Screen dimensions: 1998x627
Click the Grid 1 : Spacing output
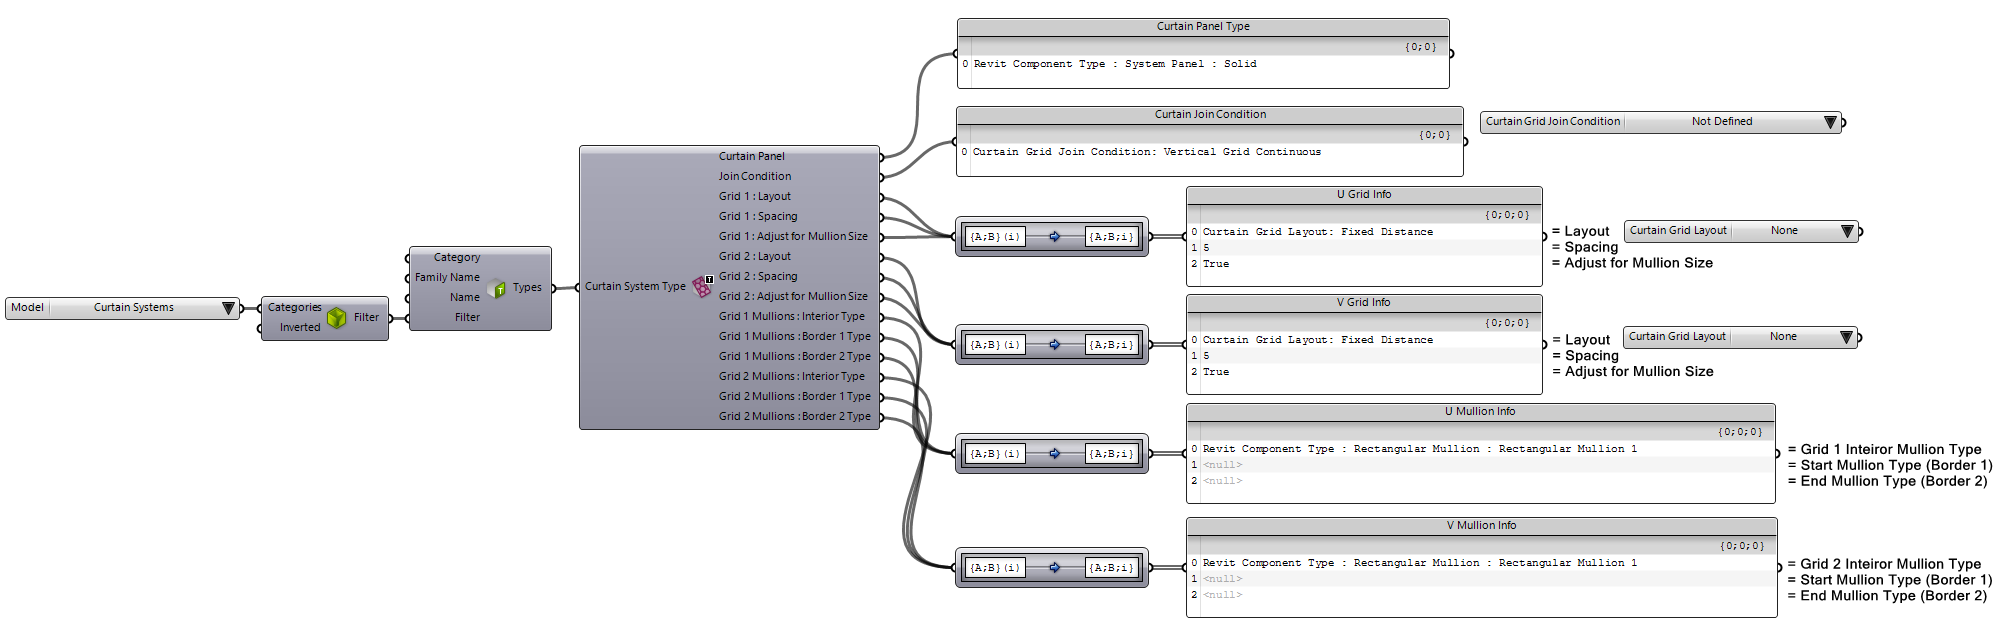point(757,217)
